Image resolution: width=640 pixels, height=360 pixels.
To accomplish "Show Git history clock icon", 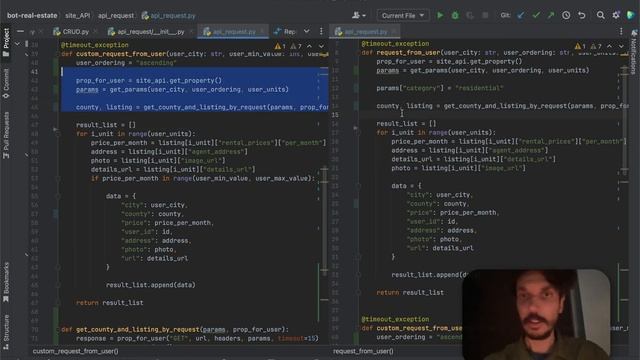I will (566, 16).
